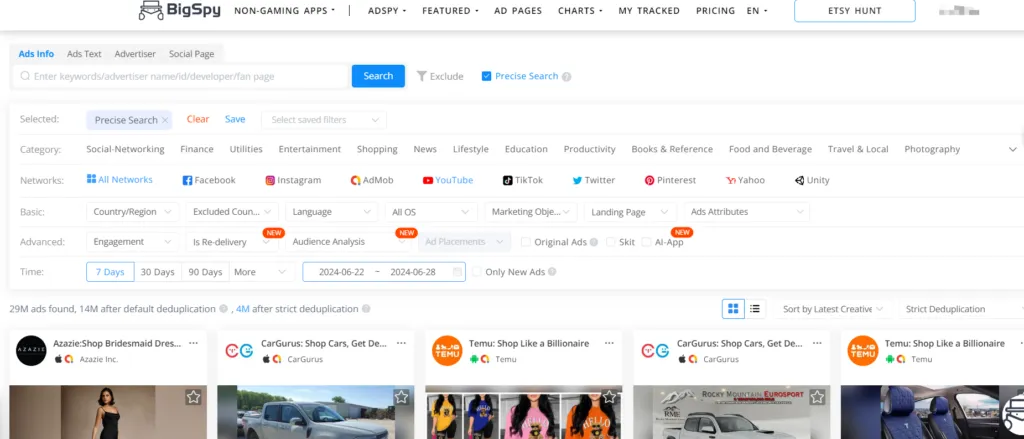Expand the category list chevron
The width and height of the screenshot is (1024, 439).
pyautogui.click(x=1012, y=149)
